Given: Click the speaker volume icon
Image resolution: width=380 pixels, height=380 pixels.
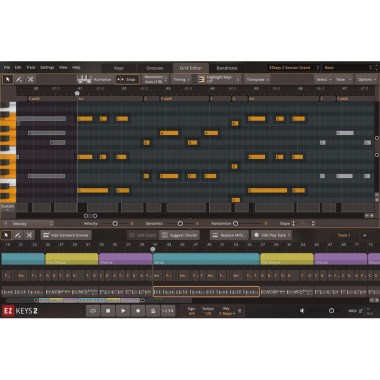Looking at the screenshot, I should click(x=302, y=311).
